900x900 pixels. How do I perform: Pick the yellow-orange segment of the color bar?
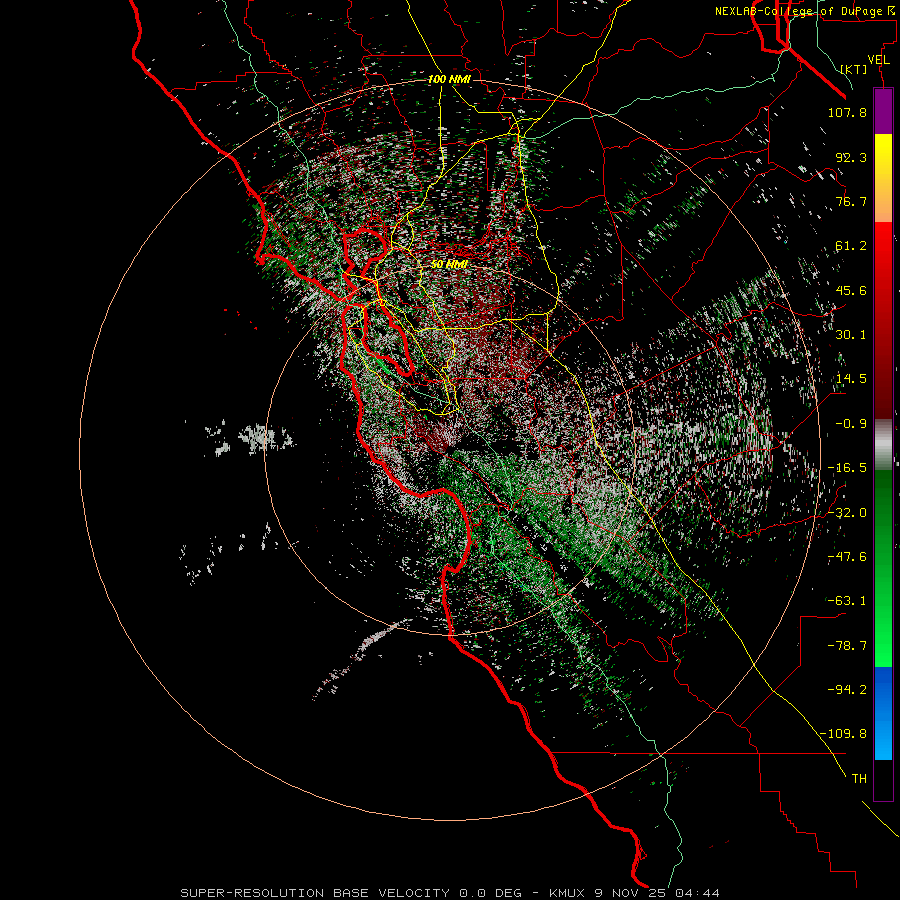point(883,178)
